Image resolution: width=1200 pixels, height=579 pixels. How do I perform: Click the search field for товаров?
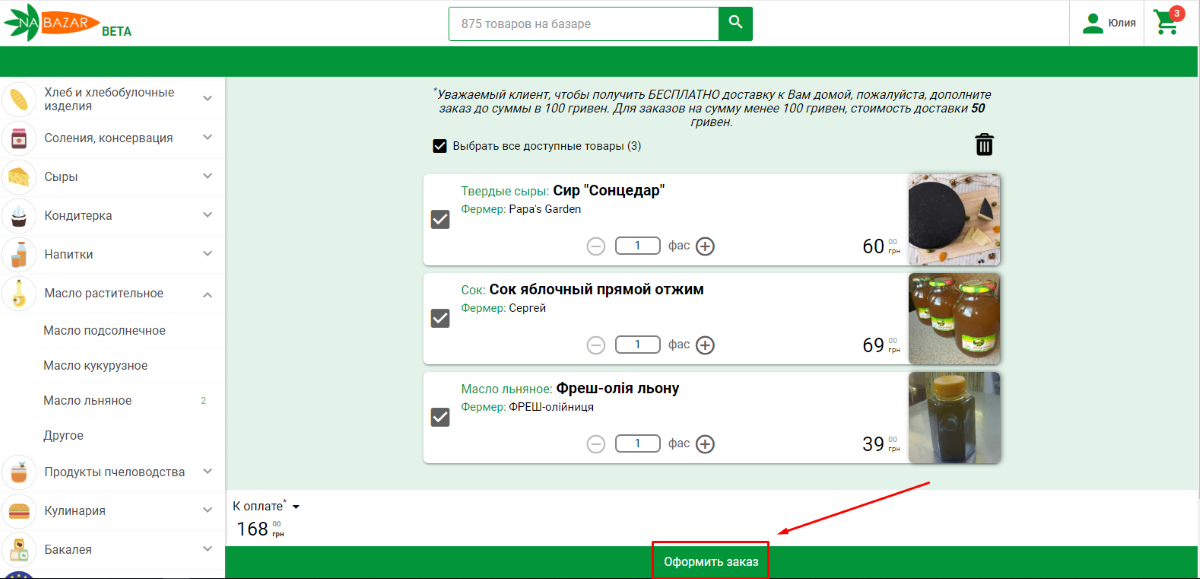tap(583, 23)
